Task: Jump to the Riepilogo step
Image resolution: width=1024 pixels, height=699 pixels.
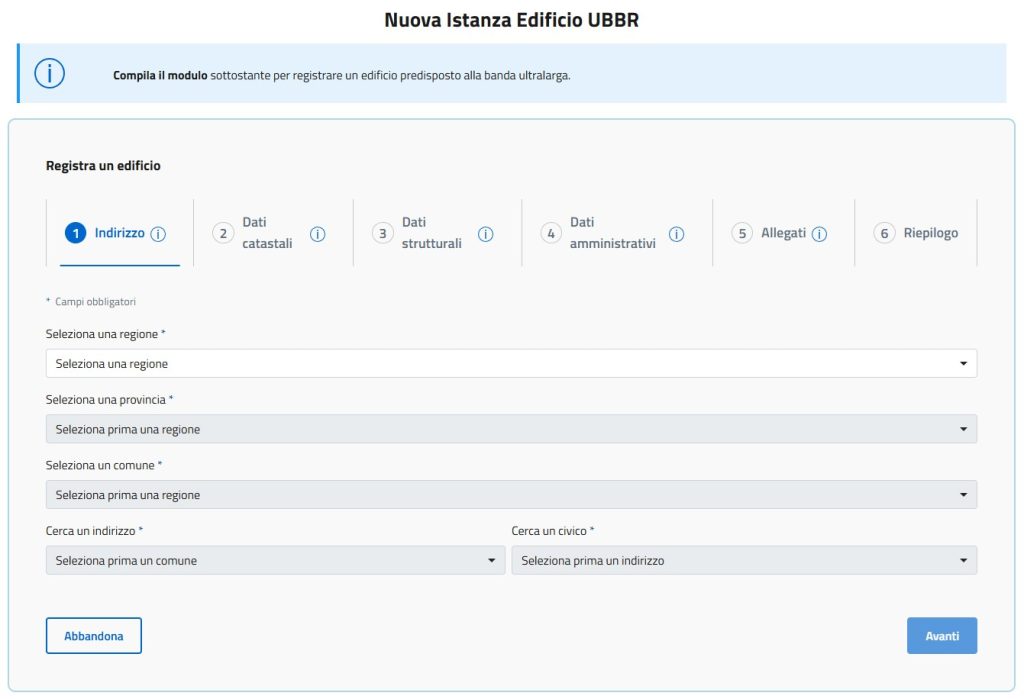Action: [930, 233]
